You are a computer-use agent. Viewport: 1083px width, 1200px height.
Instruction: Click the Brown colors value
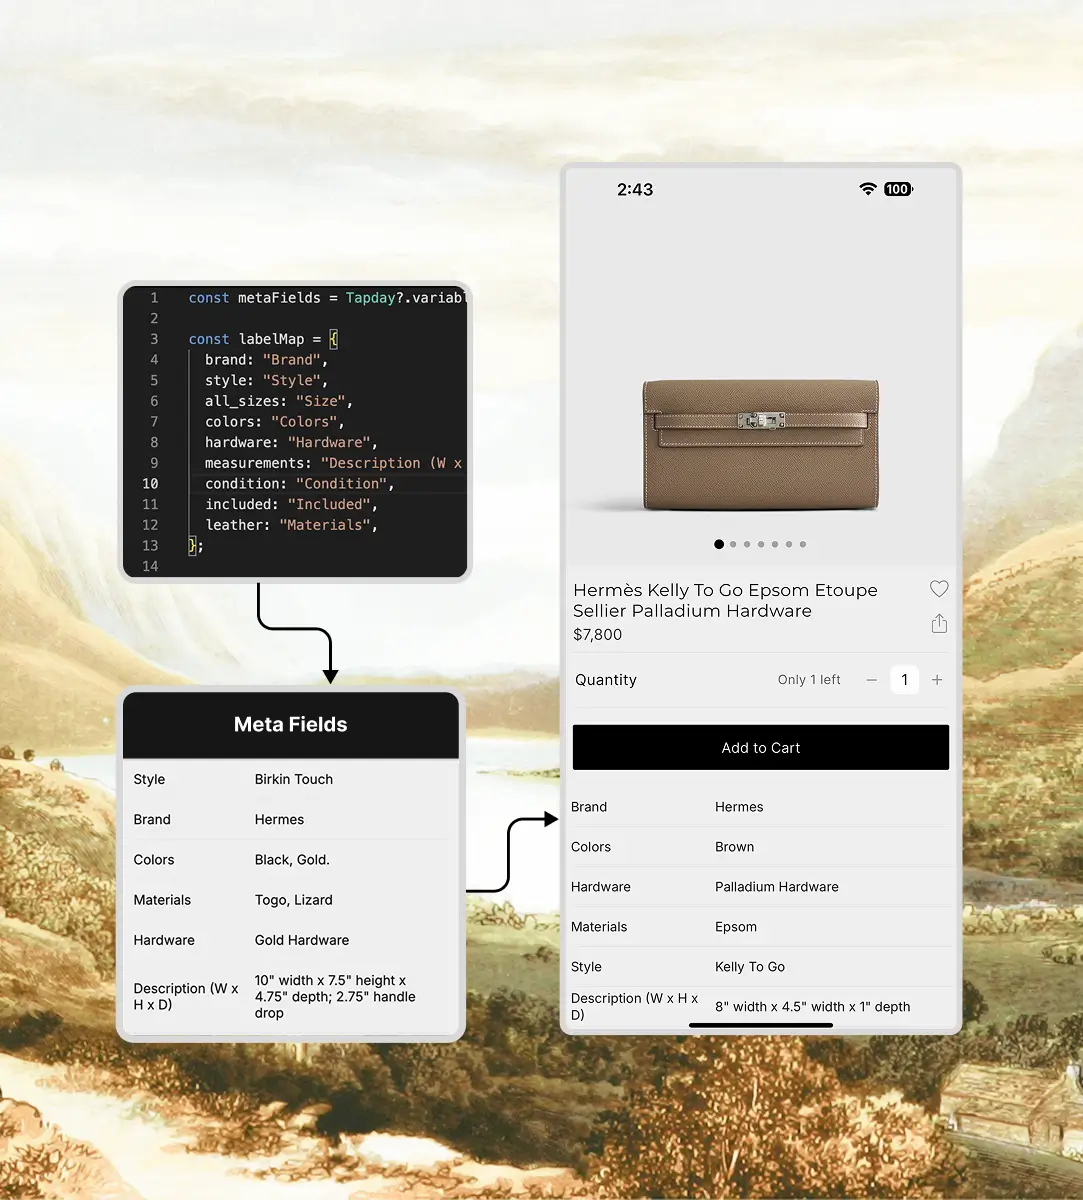click(x=735, y=847)
